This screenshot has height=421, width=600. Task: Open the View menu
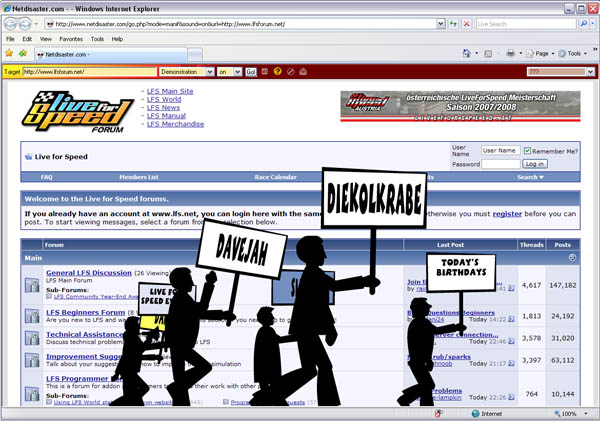click(46, 39)
